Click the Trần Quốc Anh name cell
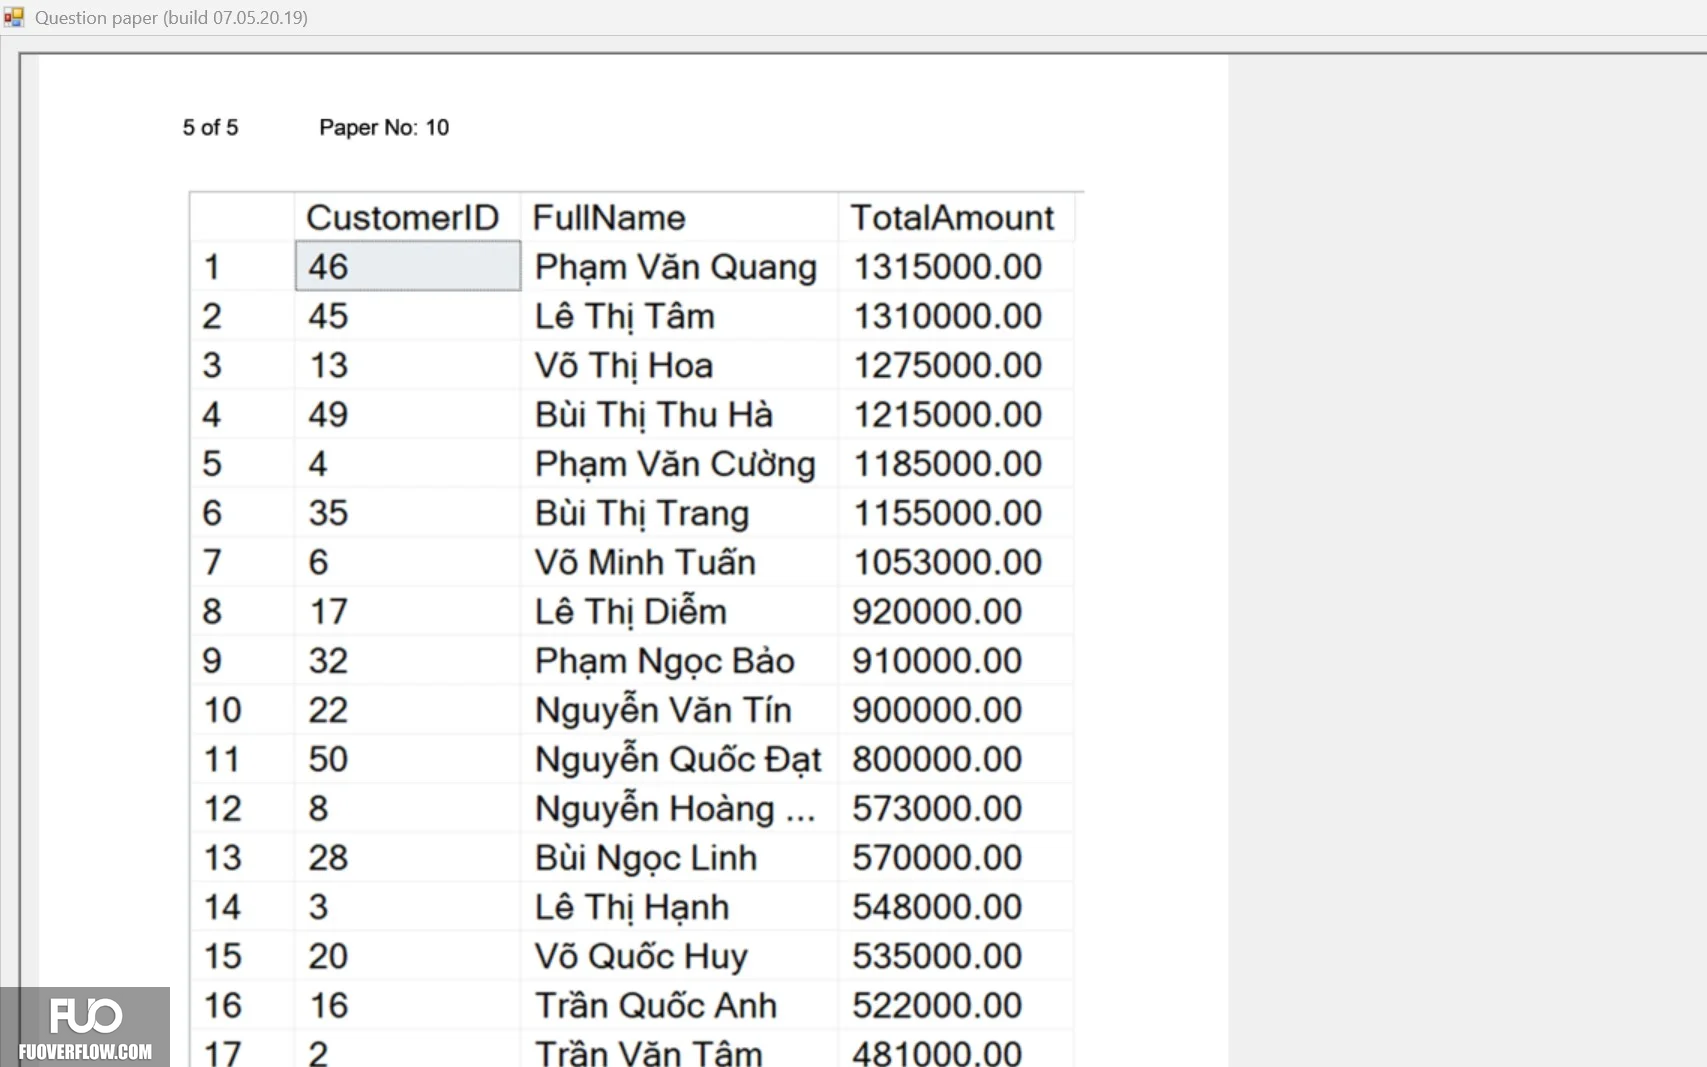This screenshot has width=1707, height=1067. tap(679, 1005)
